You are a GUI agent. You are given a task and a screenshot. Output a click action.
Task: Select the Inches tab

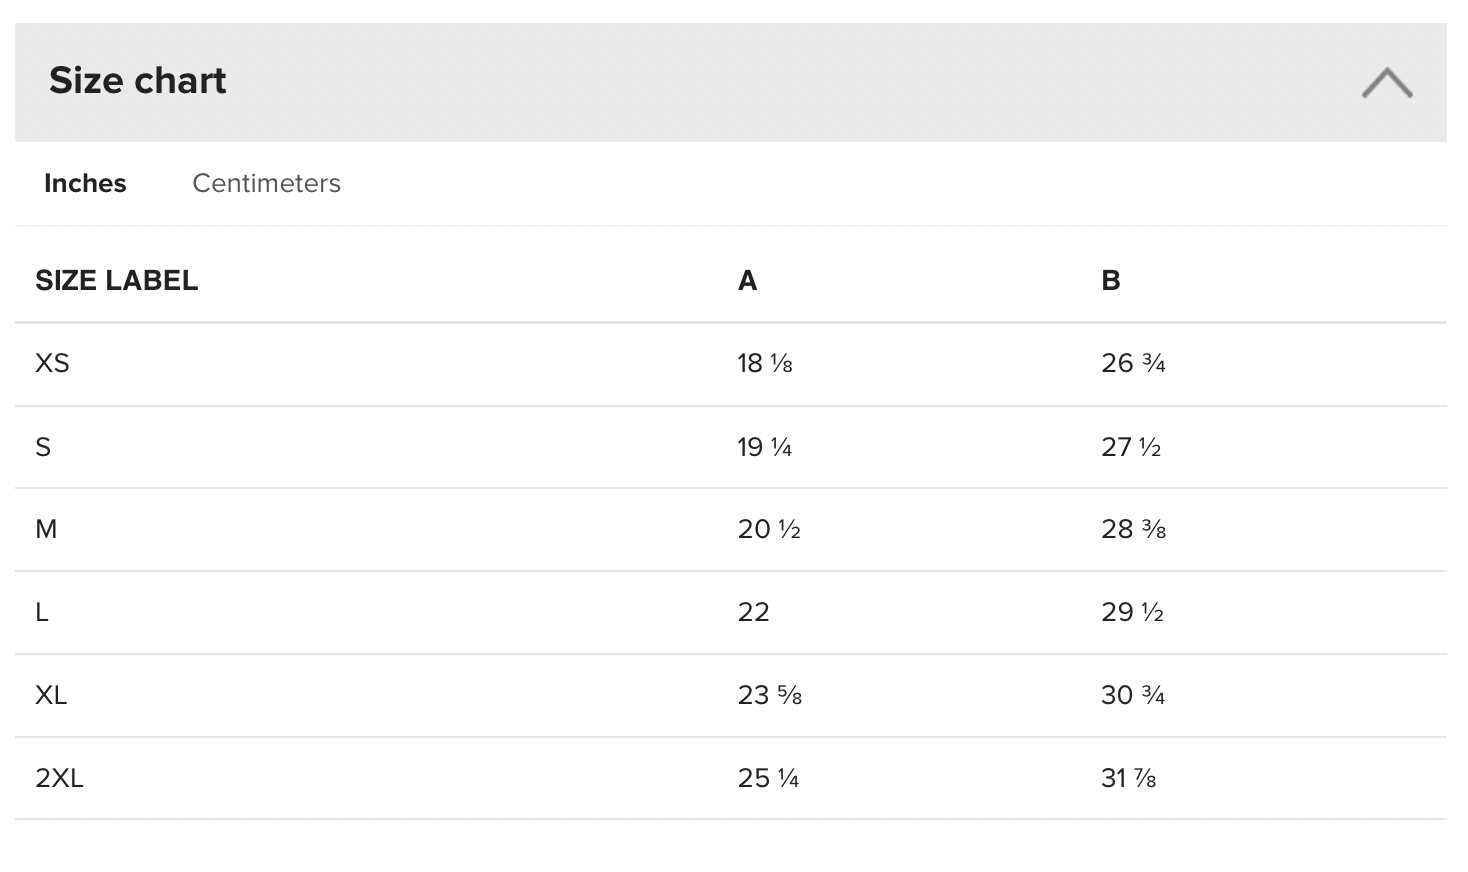pyautogui.click(x=85, y=183)
